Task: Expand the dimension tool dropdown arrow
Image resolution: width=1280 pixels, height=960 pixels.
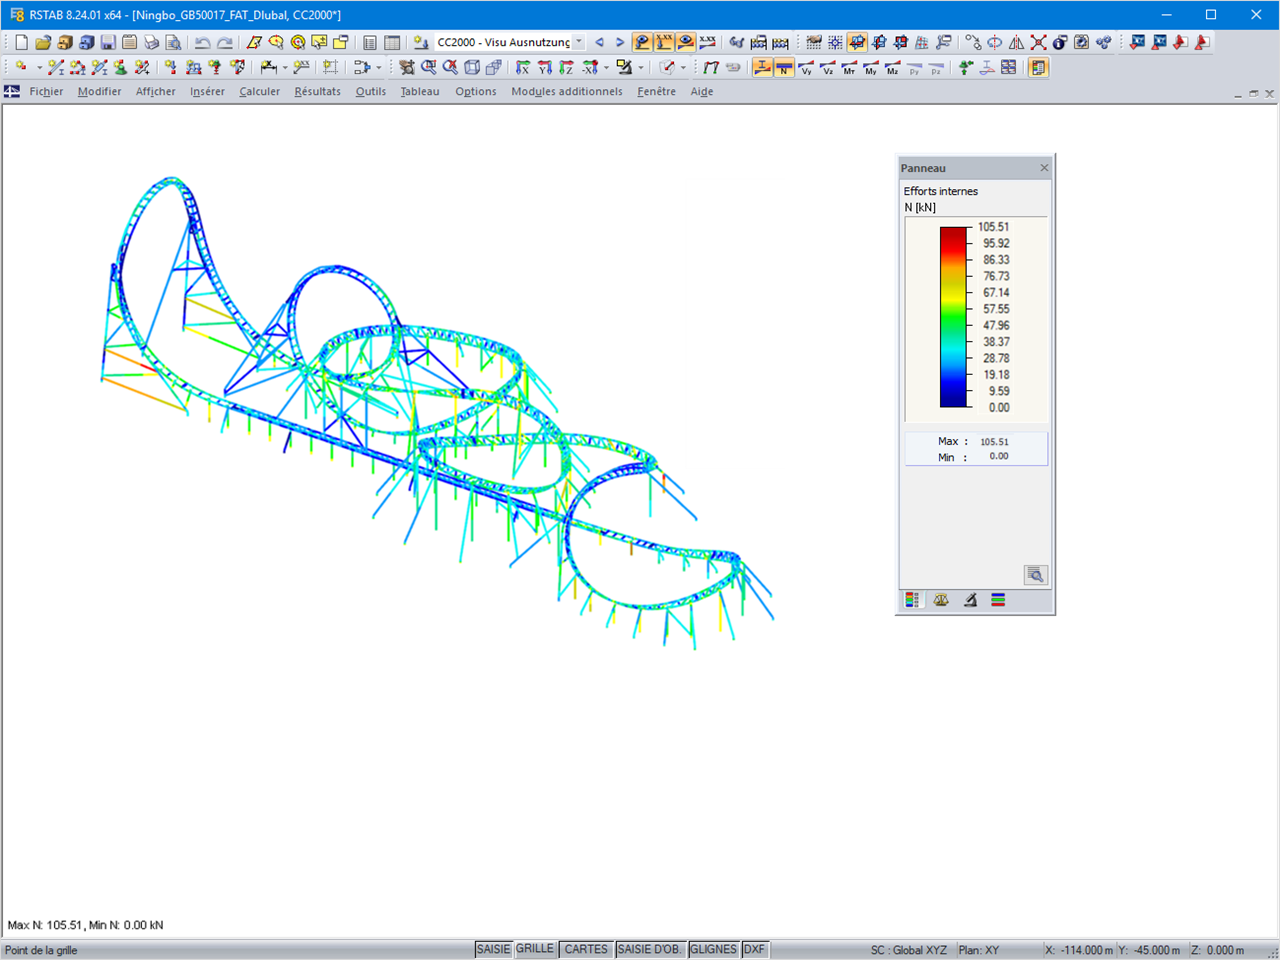Action: pyautogui.click(x=285, y=68)
